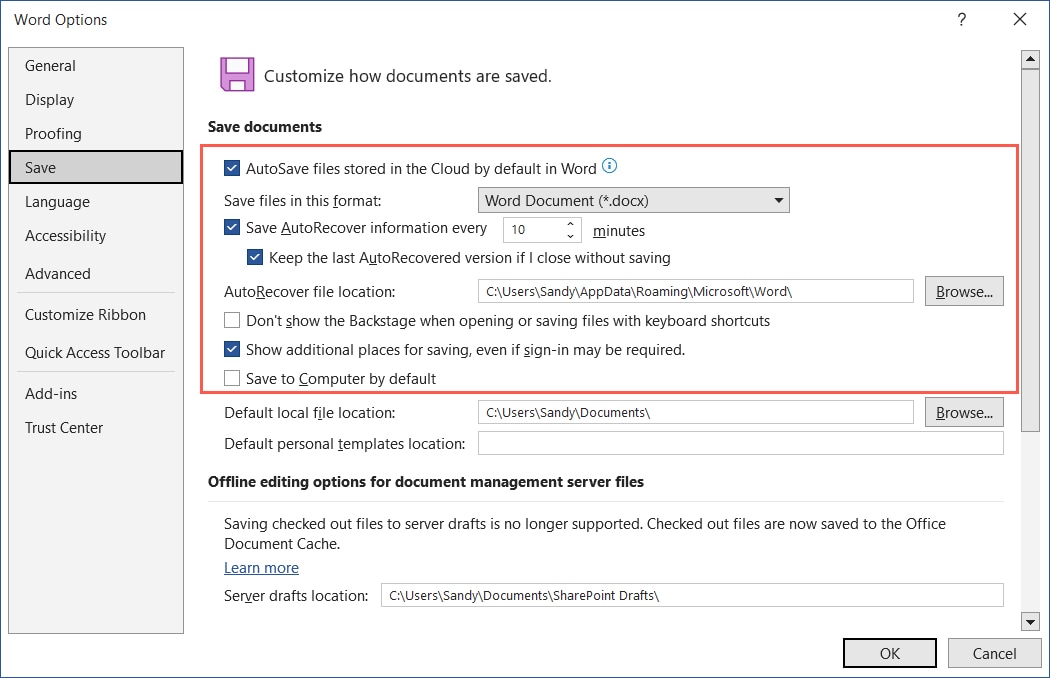Click the scrollbar down arrow

[x=1031, y=621]
